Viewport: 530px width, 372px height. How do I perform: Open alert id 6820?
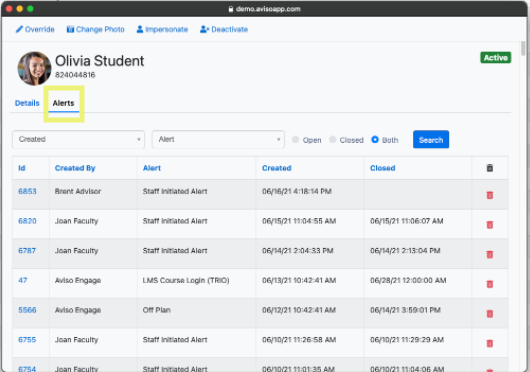(27, 221)
